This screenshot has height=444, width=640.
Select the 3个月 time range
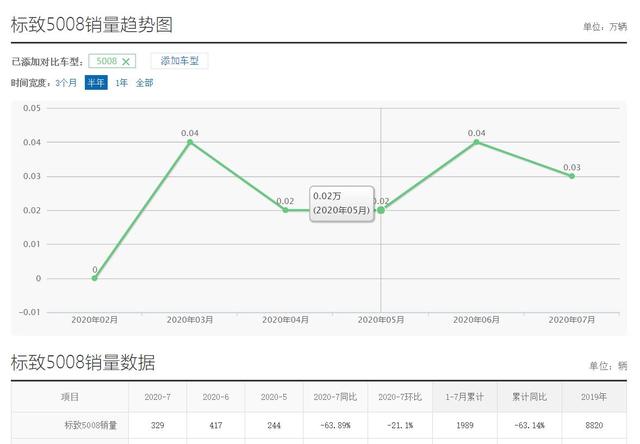(66, 83)
